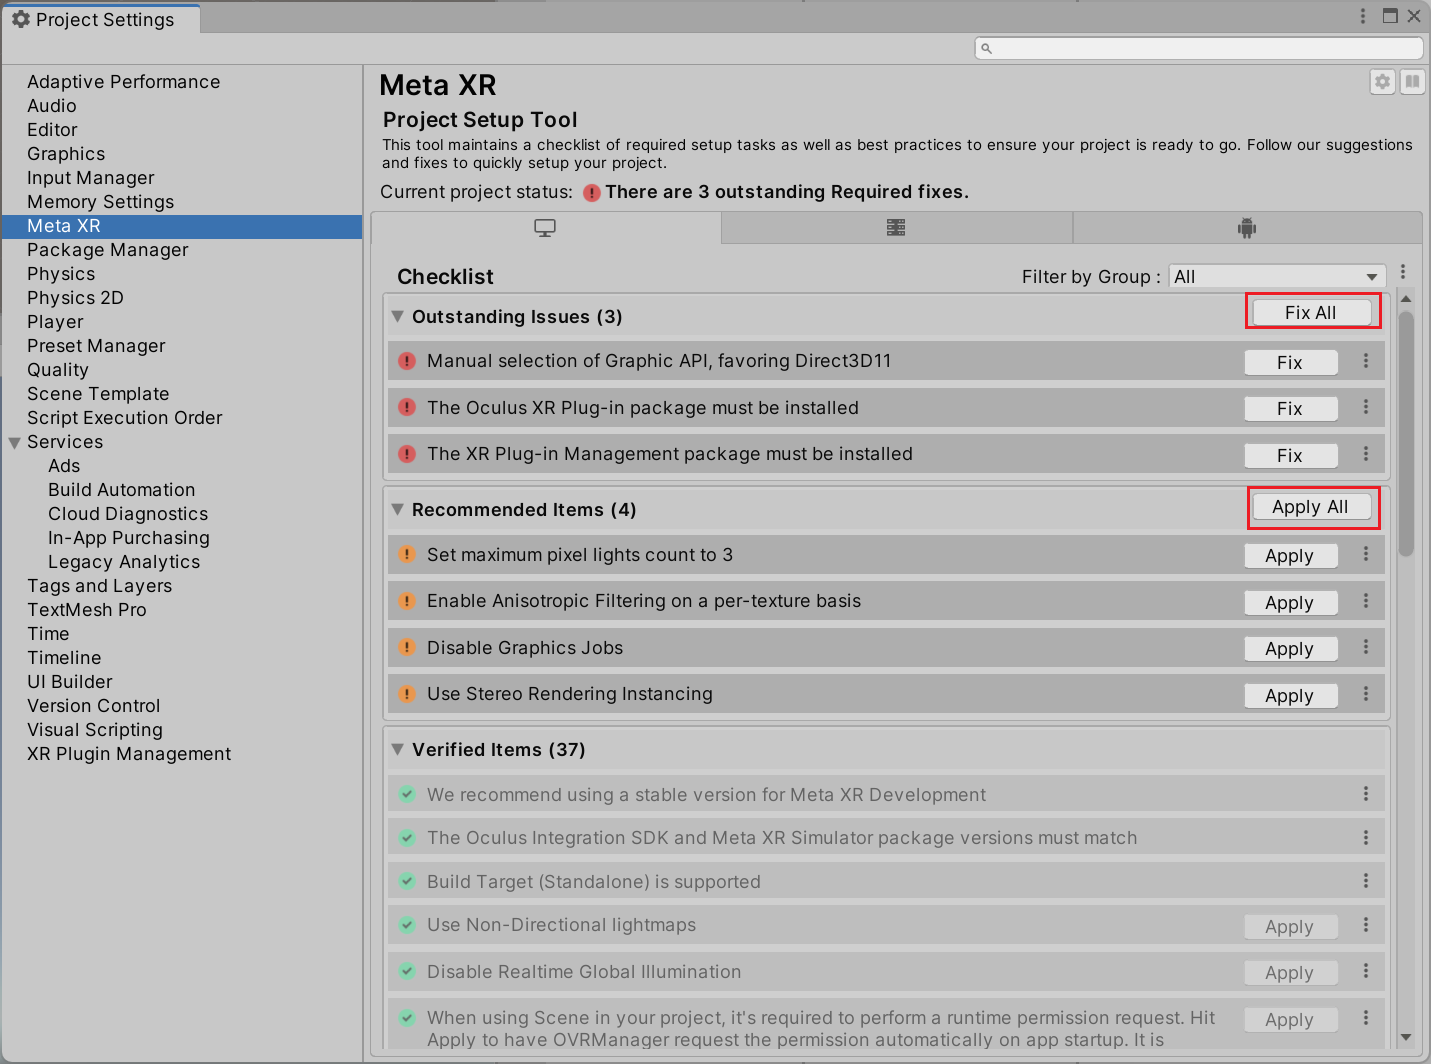The height and width of the screenshot is (1064, 1431).
Task: Select Package Manager settings category
Action: click(x=108, y=250)
